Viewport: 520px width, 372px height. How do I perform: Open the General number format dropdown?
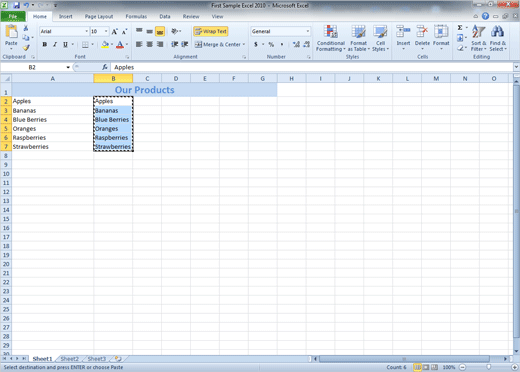(x=307, y=31)
